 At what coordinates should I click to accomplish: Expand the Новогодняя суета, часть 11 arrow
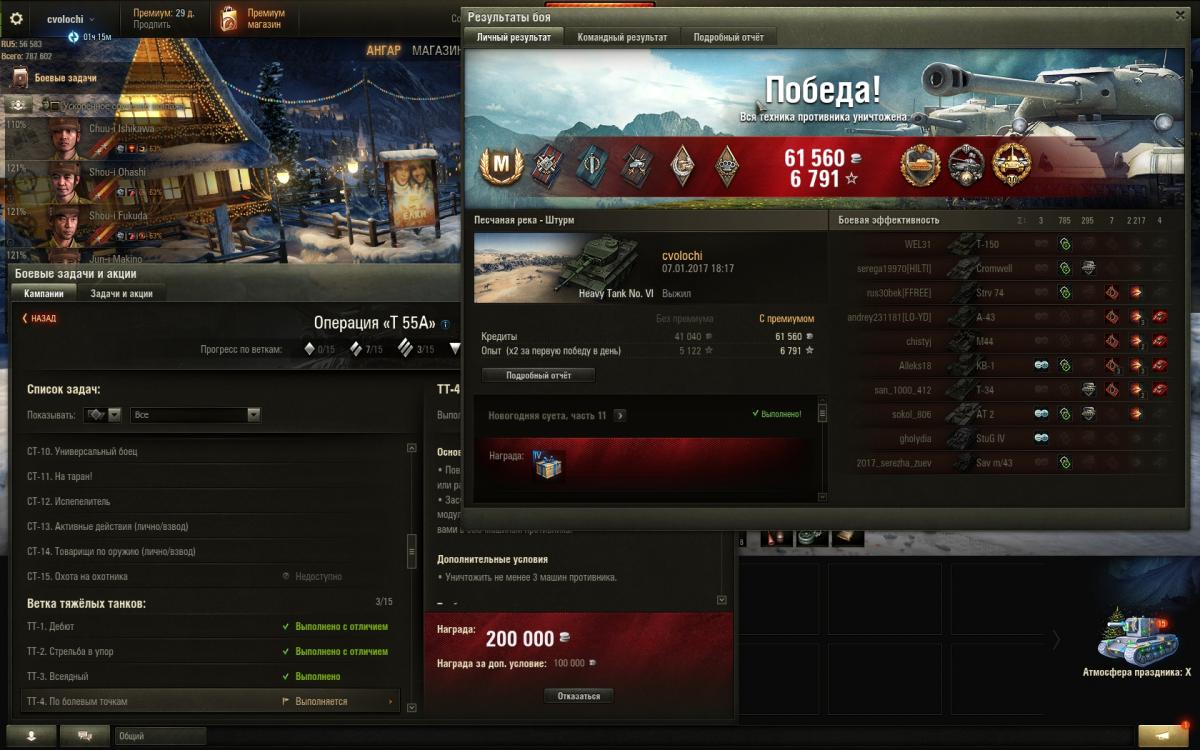click(x=620, y=415)
